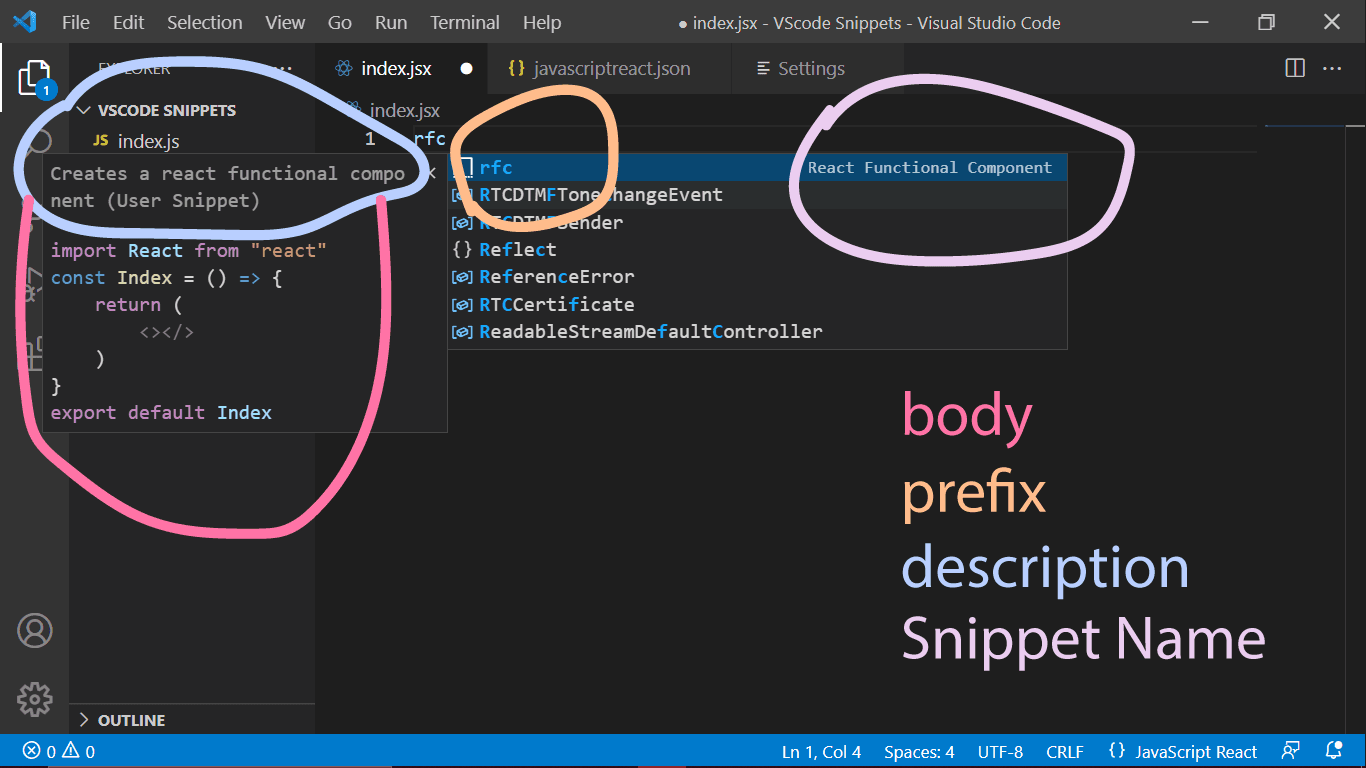The image size is (1366, 768).
Task: Open the Explorer activity bar icon
Action: 34,77
